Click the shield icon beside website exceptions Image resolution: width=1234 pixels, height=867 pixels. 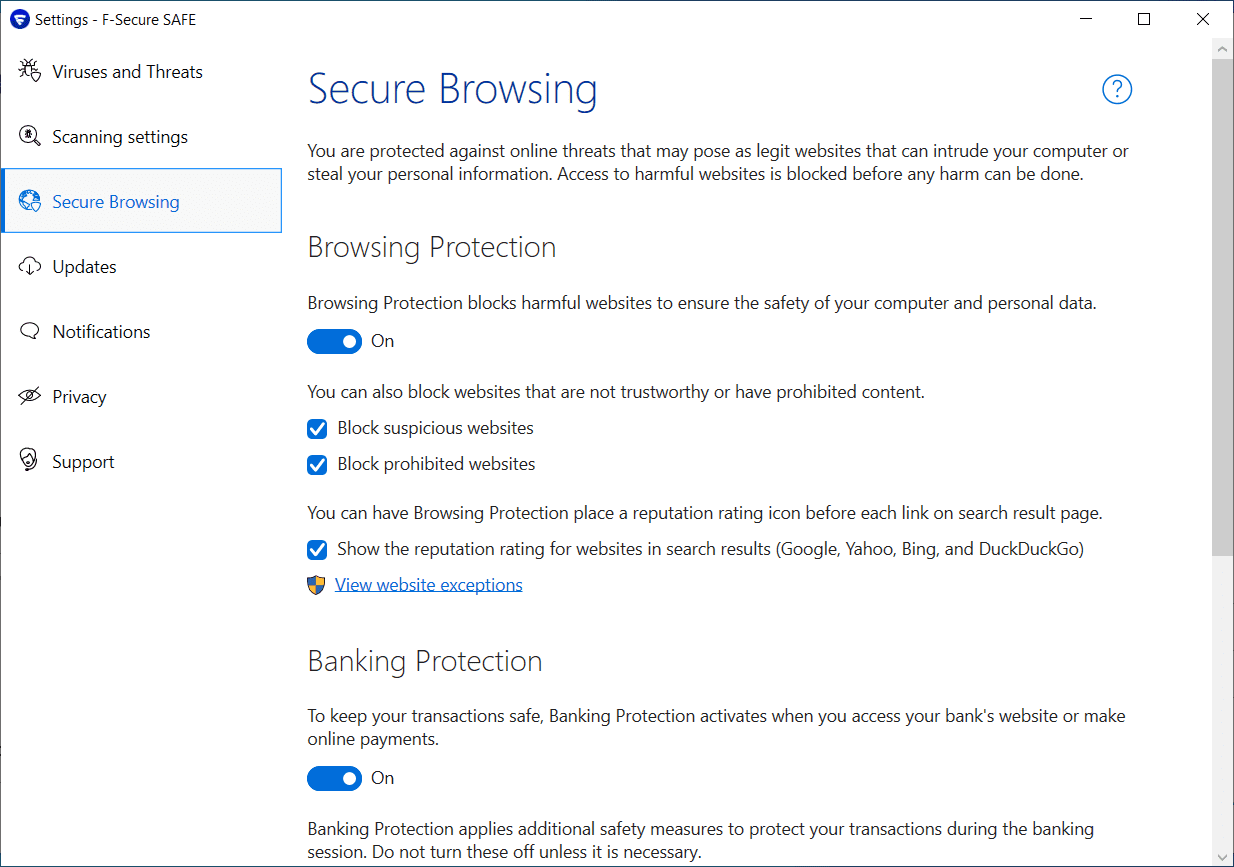[316, 585]
